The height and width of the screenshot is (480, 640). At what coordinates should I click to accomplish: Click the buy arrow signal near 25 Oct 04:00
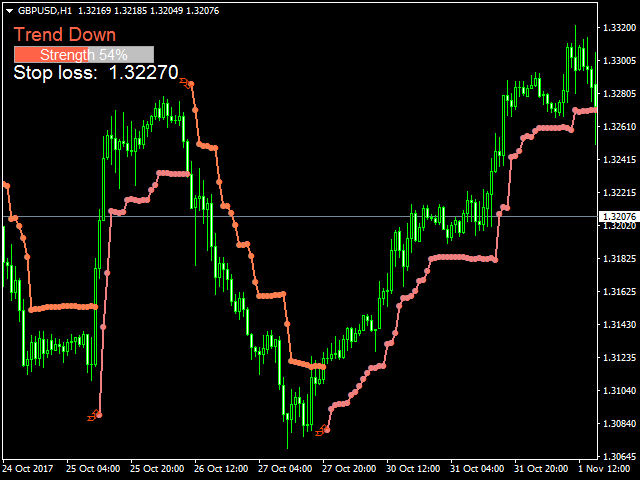pyautogui.click(x=93, y=416)
